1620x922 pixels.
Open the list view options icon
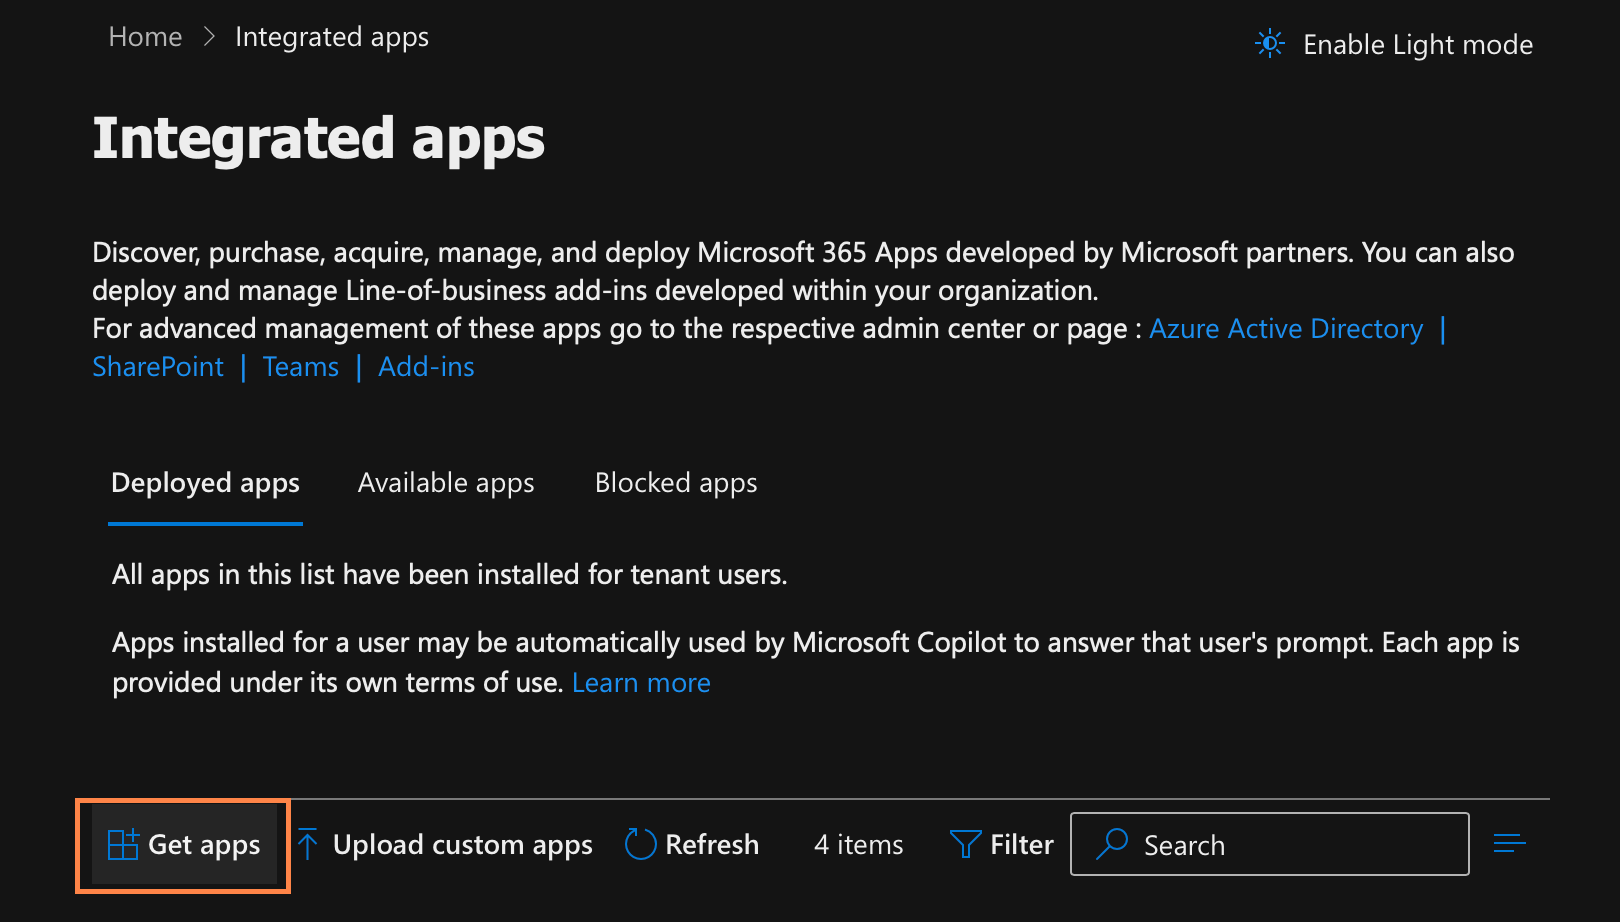pyautogui.click(x=1510, y=844)
